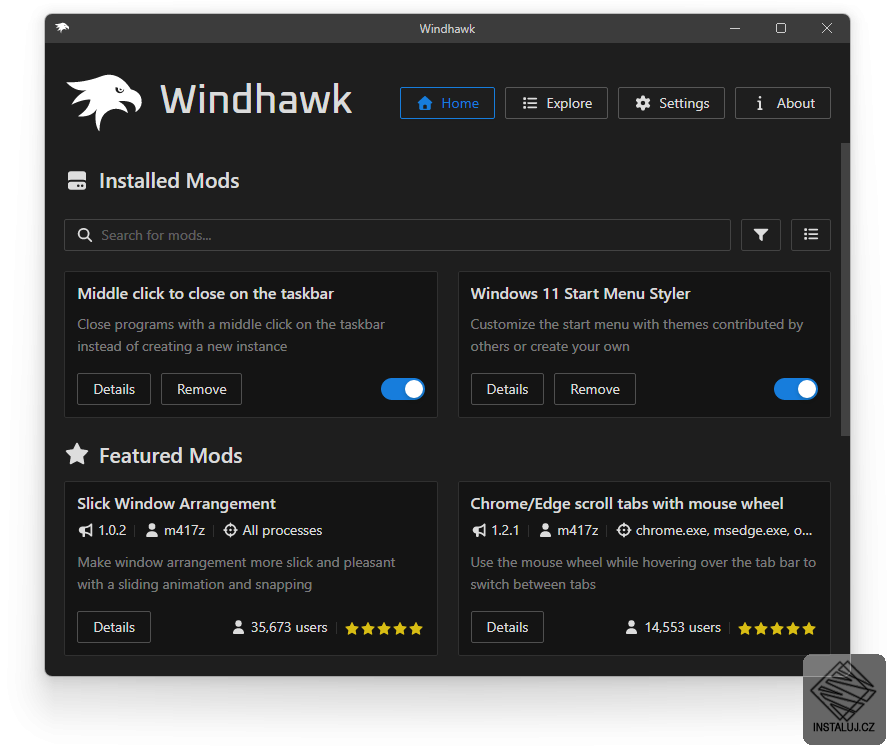Click author icon beside m417z in Slick Window Arrangement
The width and height of the screenshot is (894, 754).
point(152,530)
